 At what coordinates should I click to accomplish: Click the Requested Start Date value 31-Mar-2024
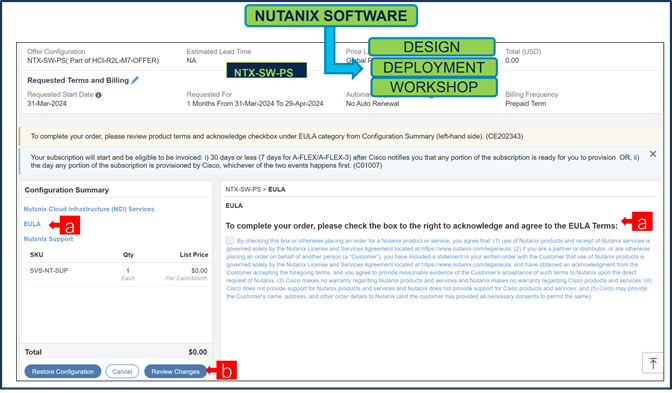coord(47,104)
